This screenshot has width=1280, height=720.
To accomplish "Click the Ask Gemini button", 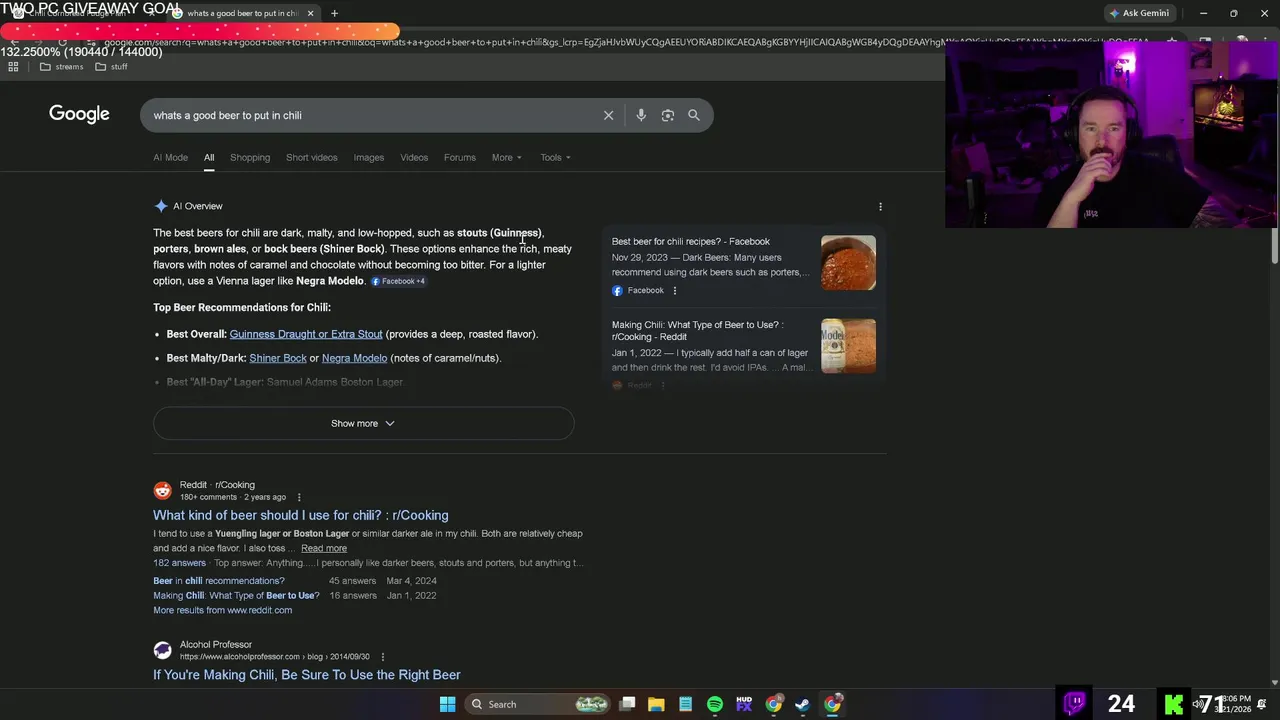I will pyautogui.click(x=1138, y=13).
